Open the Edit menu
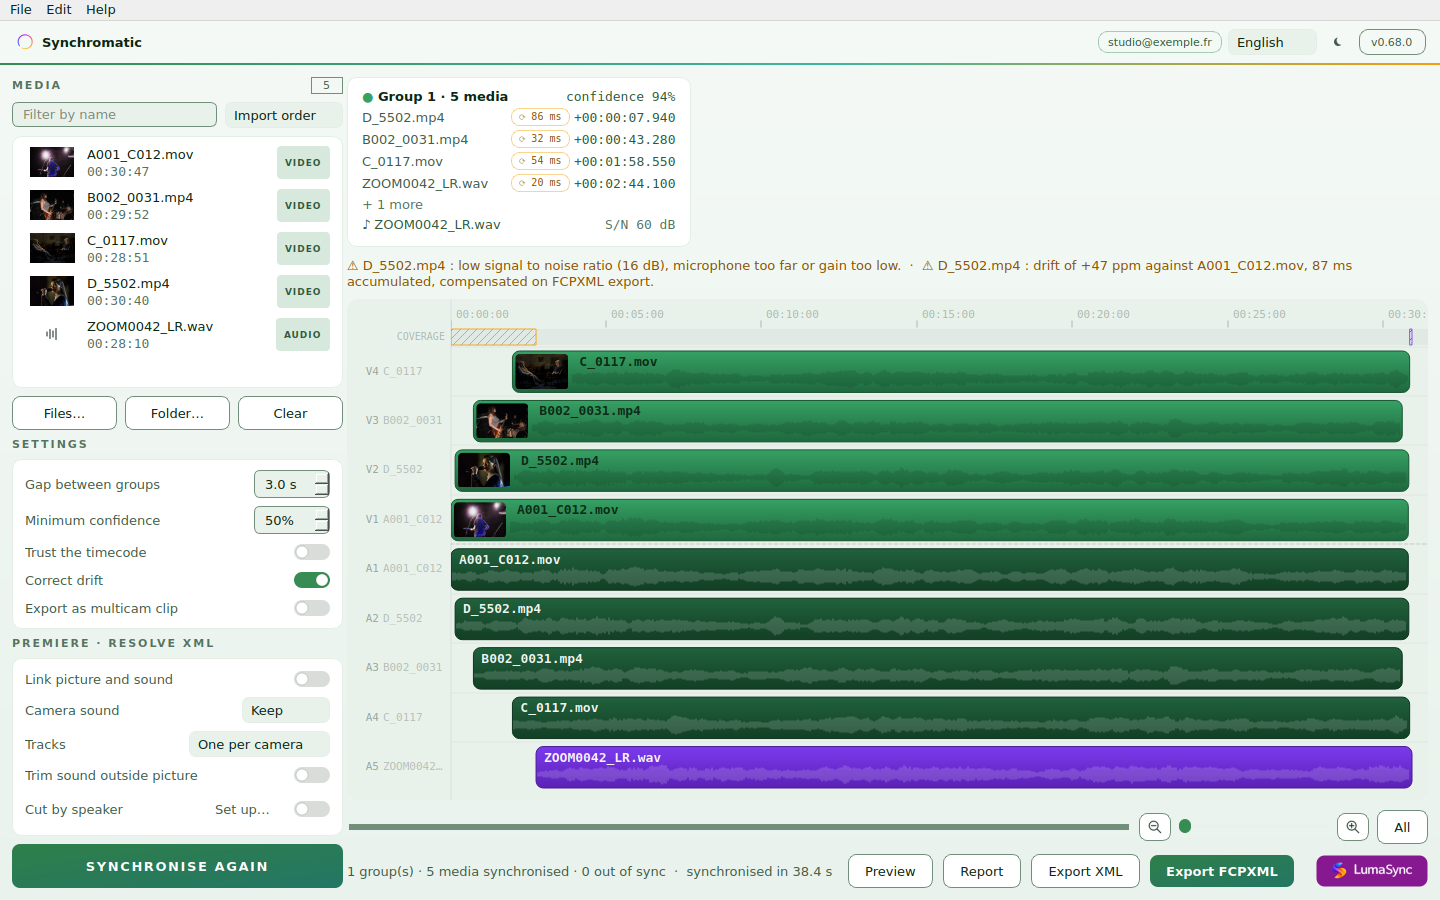The width and height of the screenshot is (1440, 900). 59,9
